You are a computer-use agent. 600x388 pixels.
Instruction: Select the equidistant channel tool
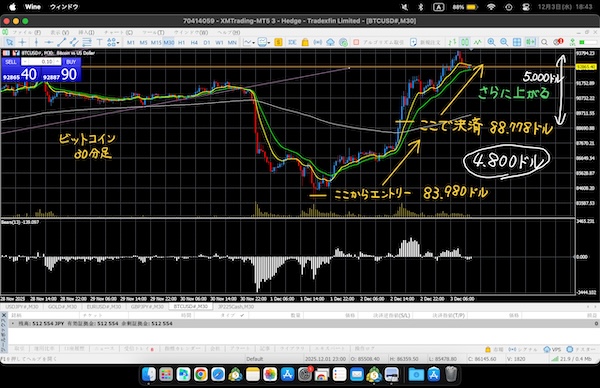(74, 42)
